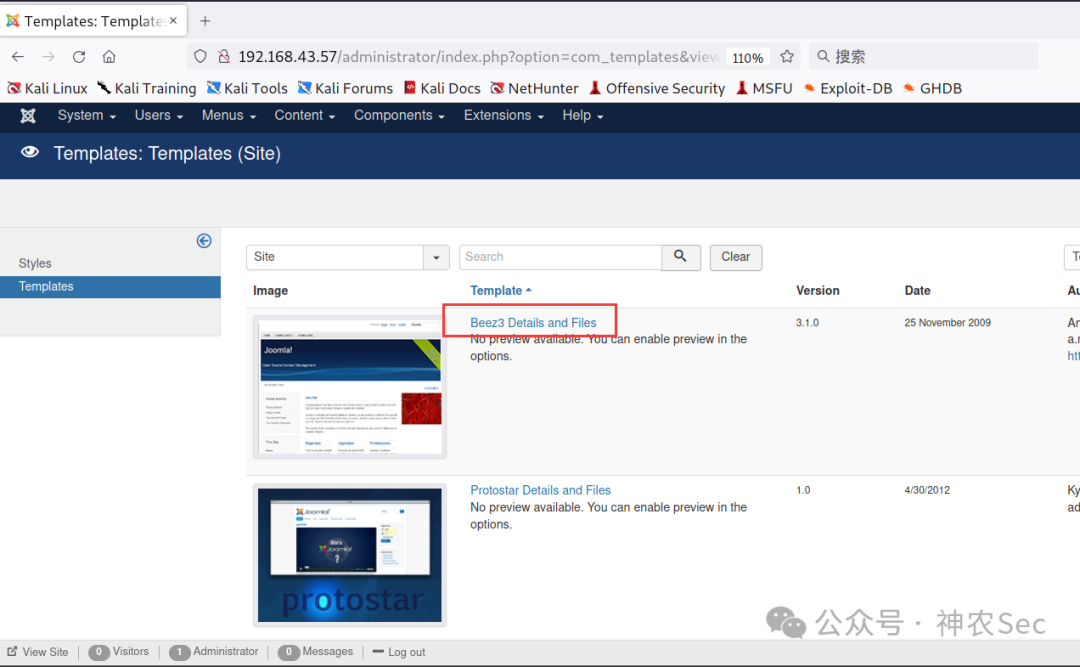This screenshot has width=1080, height=667.
Task: Open the Menus dropdown menu
Action: 229,116
